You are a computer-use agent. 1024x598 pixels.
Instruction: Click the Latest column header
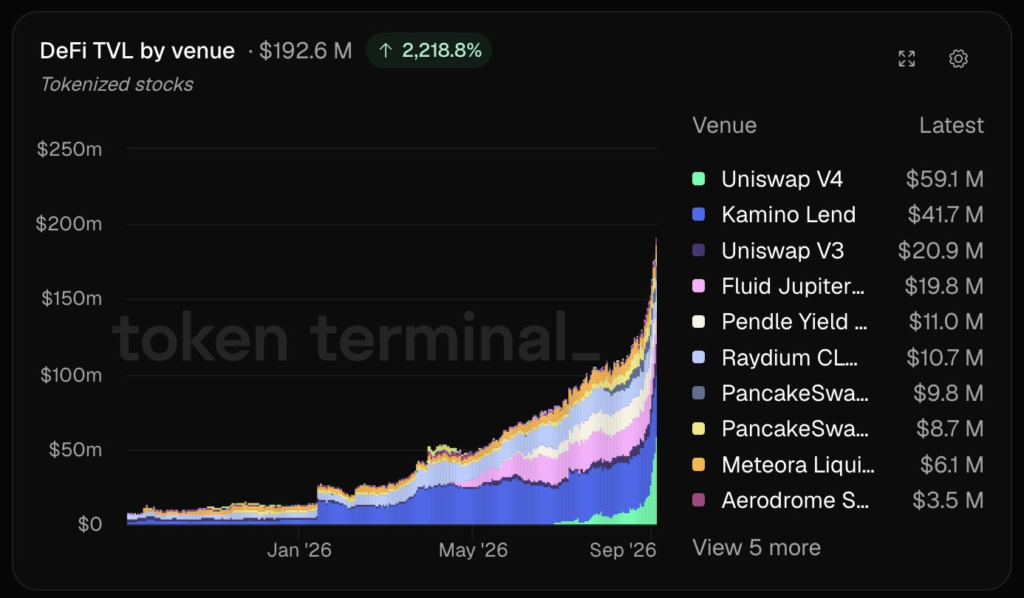(x=951, y=125)
